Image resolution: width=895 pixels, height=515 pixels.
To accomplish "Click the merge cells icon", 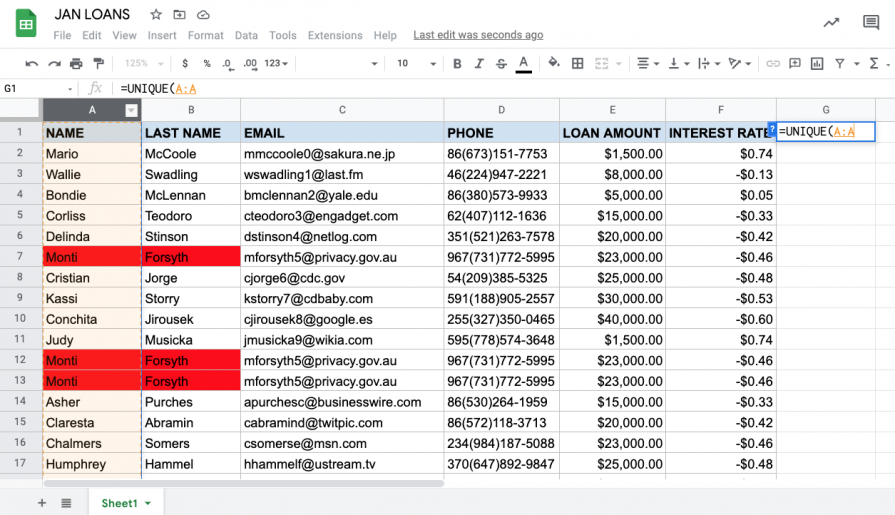I will point(602,63).
